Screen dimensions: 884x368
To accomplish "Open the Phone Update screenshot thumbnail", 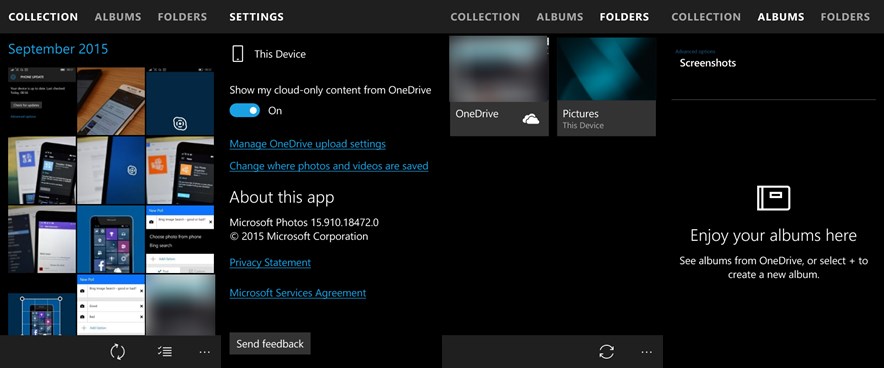I will 42,100.
